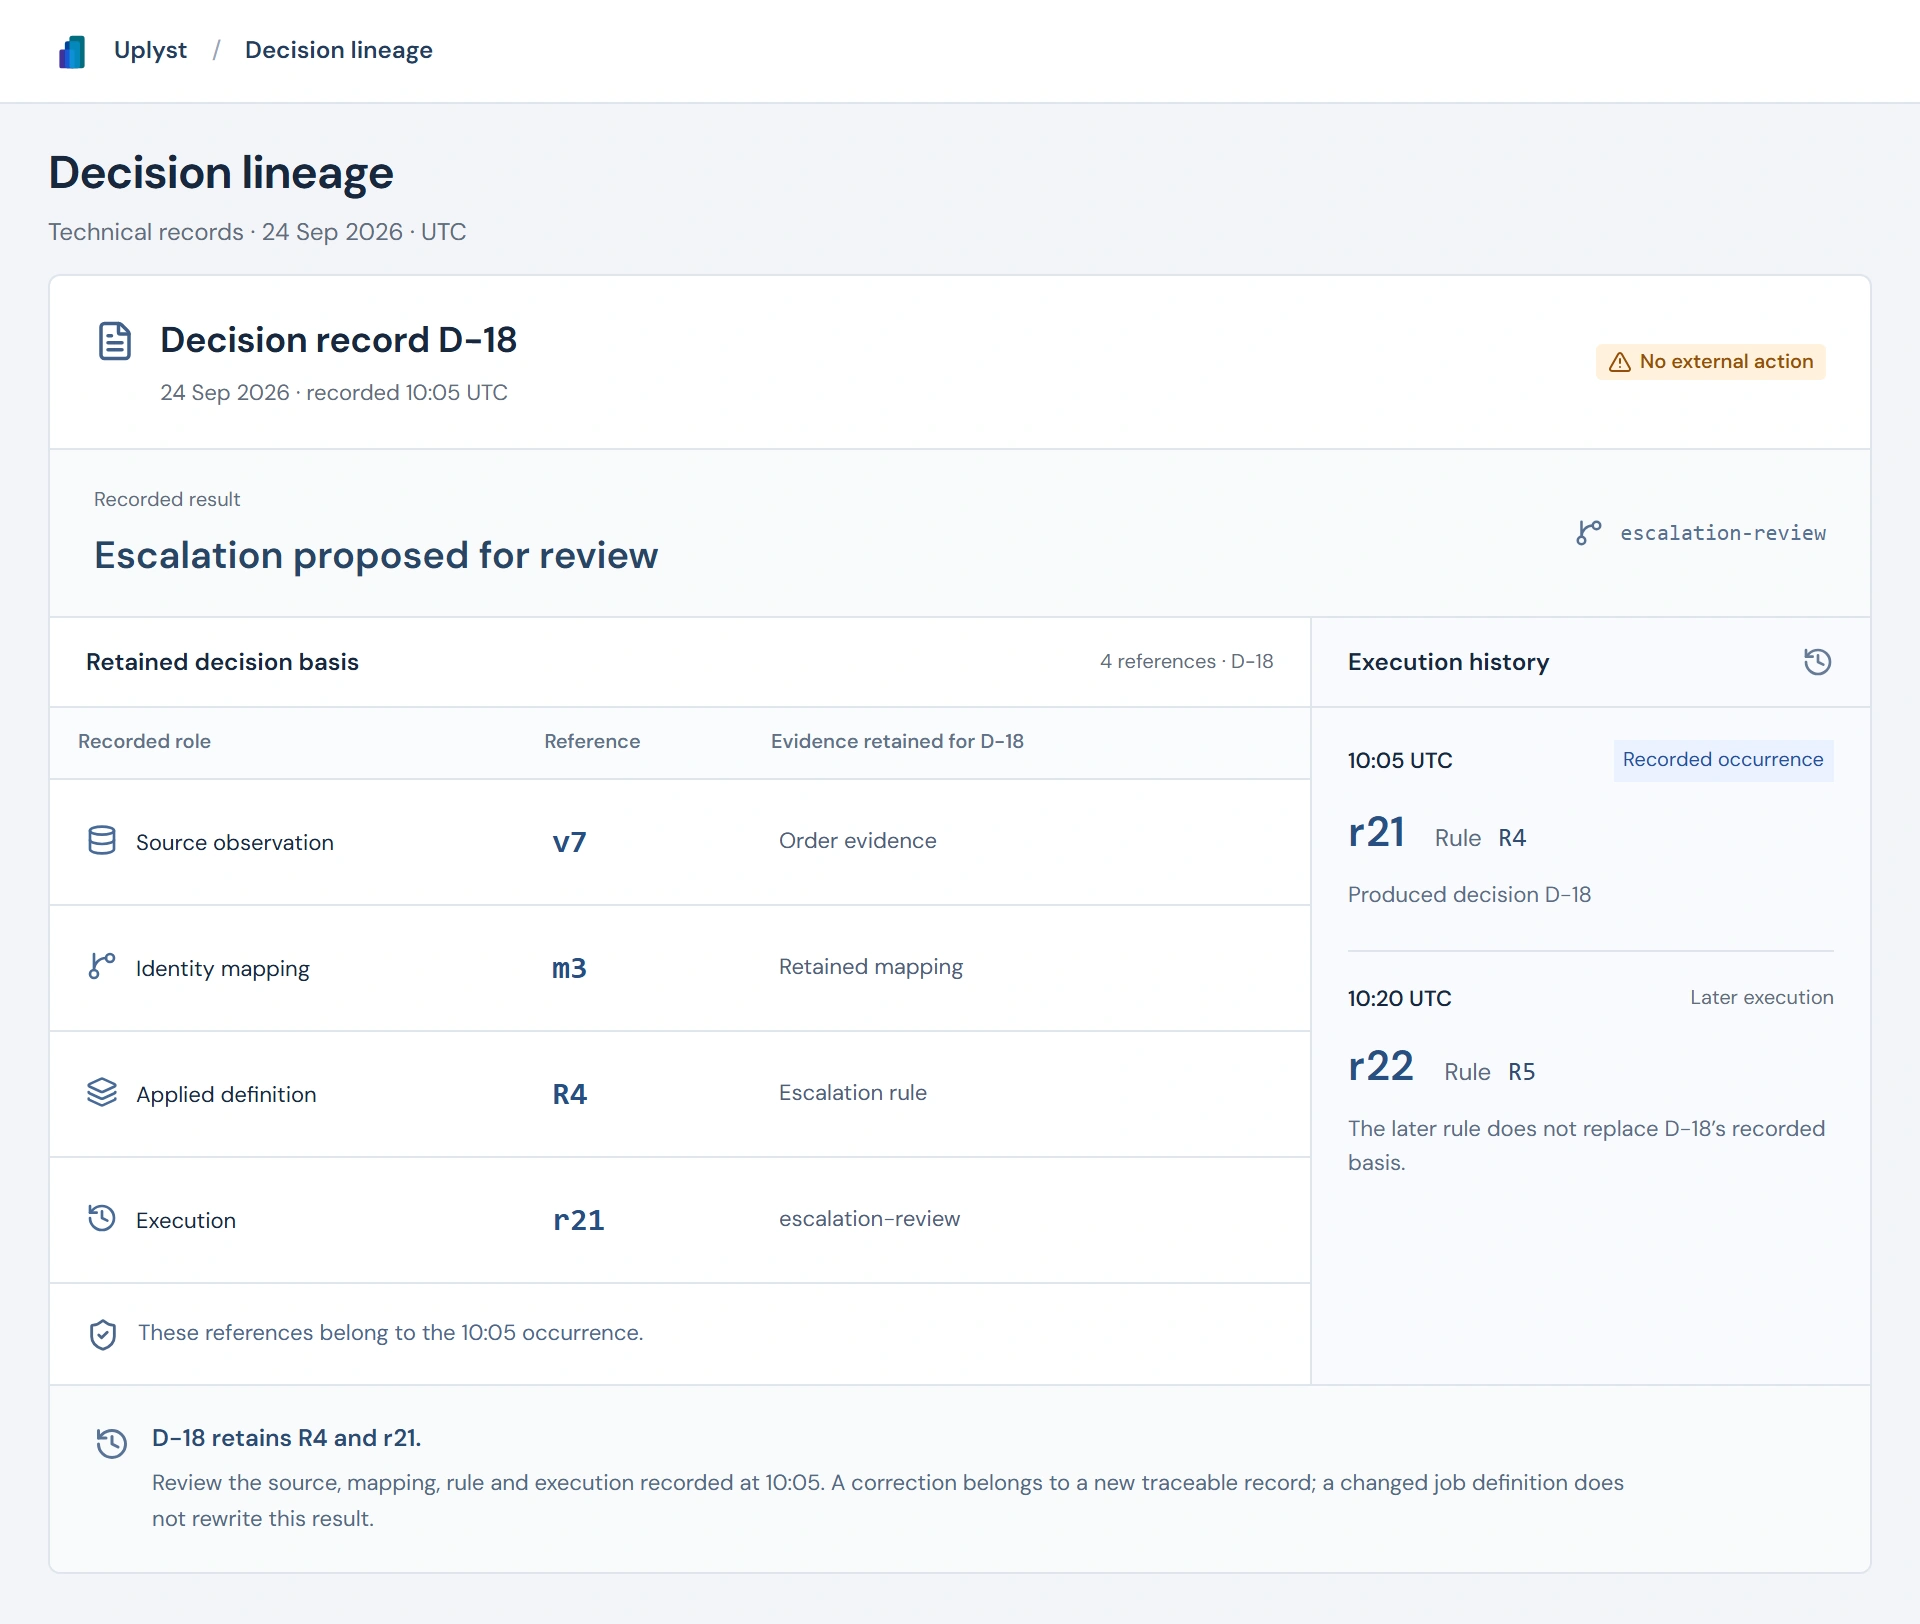The width and height of the screenshot is (1920, 1624).
Task: Select the escalation-review tag text
Action: point(1722,533)
